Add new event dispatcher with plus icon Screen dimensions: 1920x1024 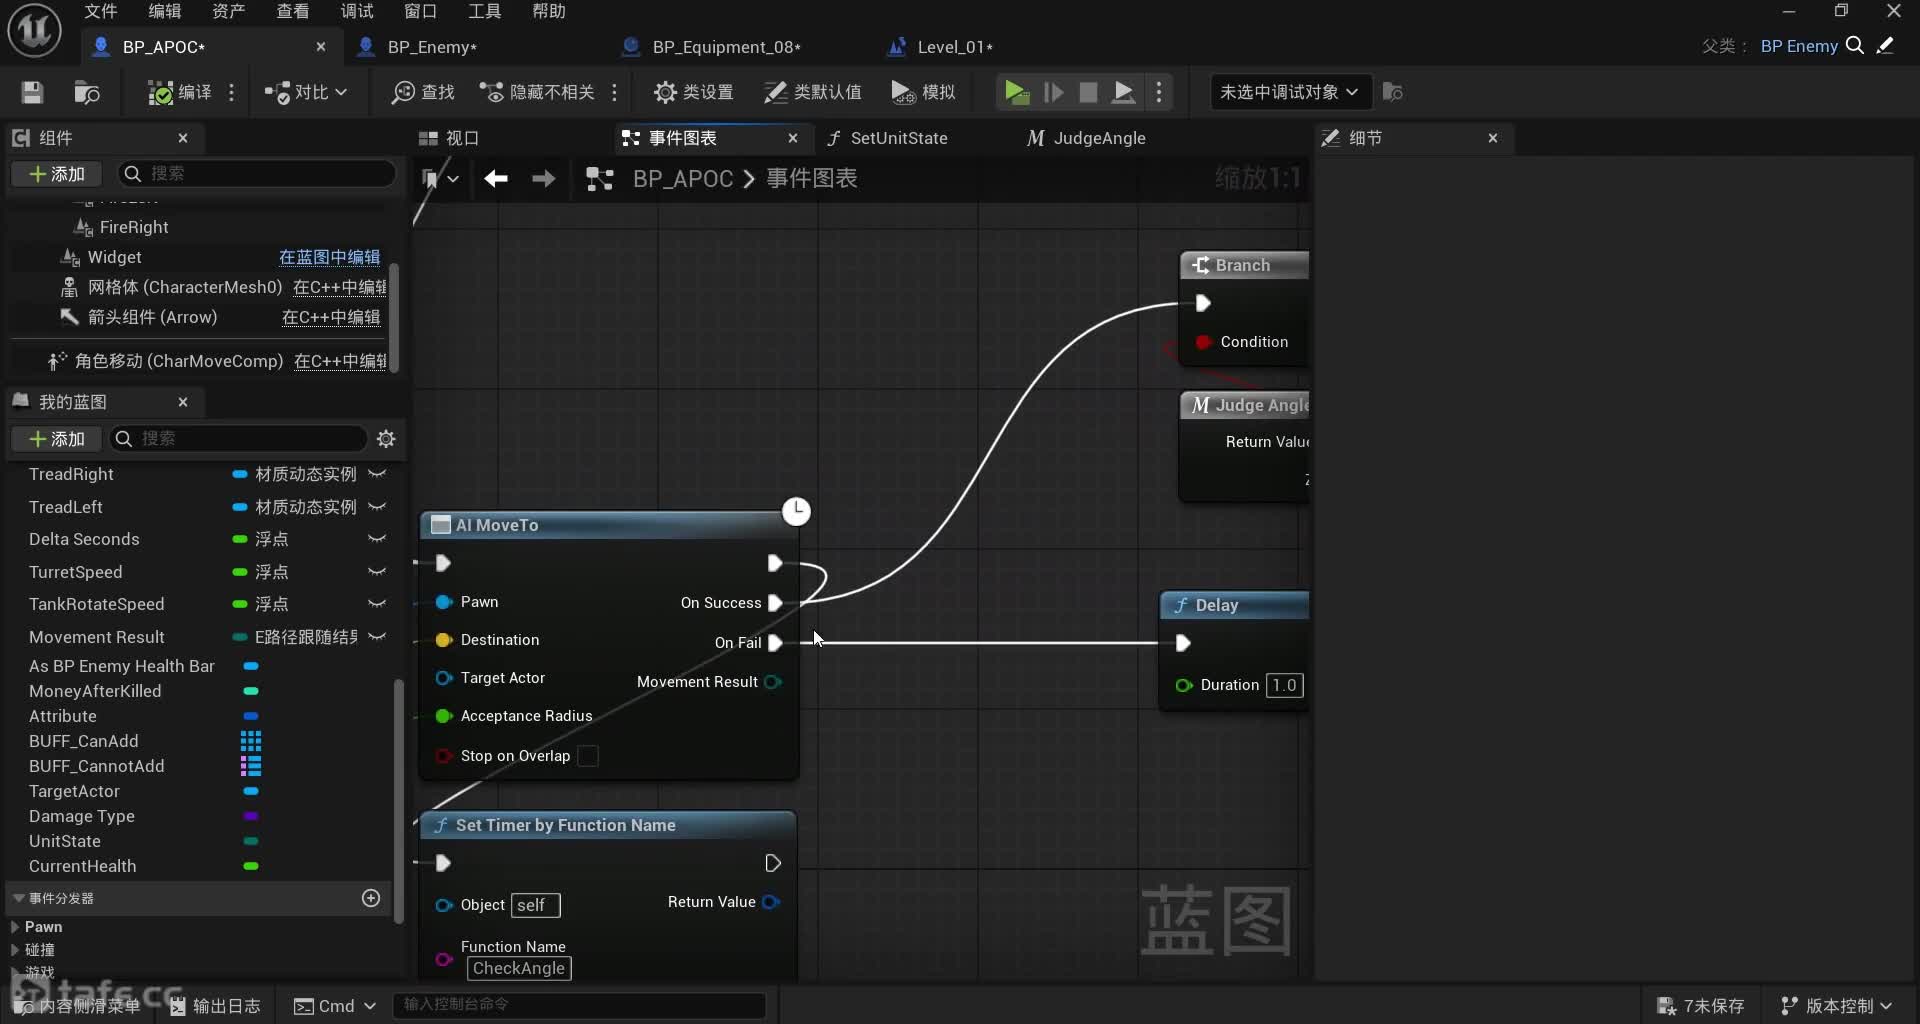tap(371, 898)
